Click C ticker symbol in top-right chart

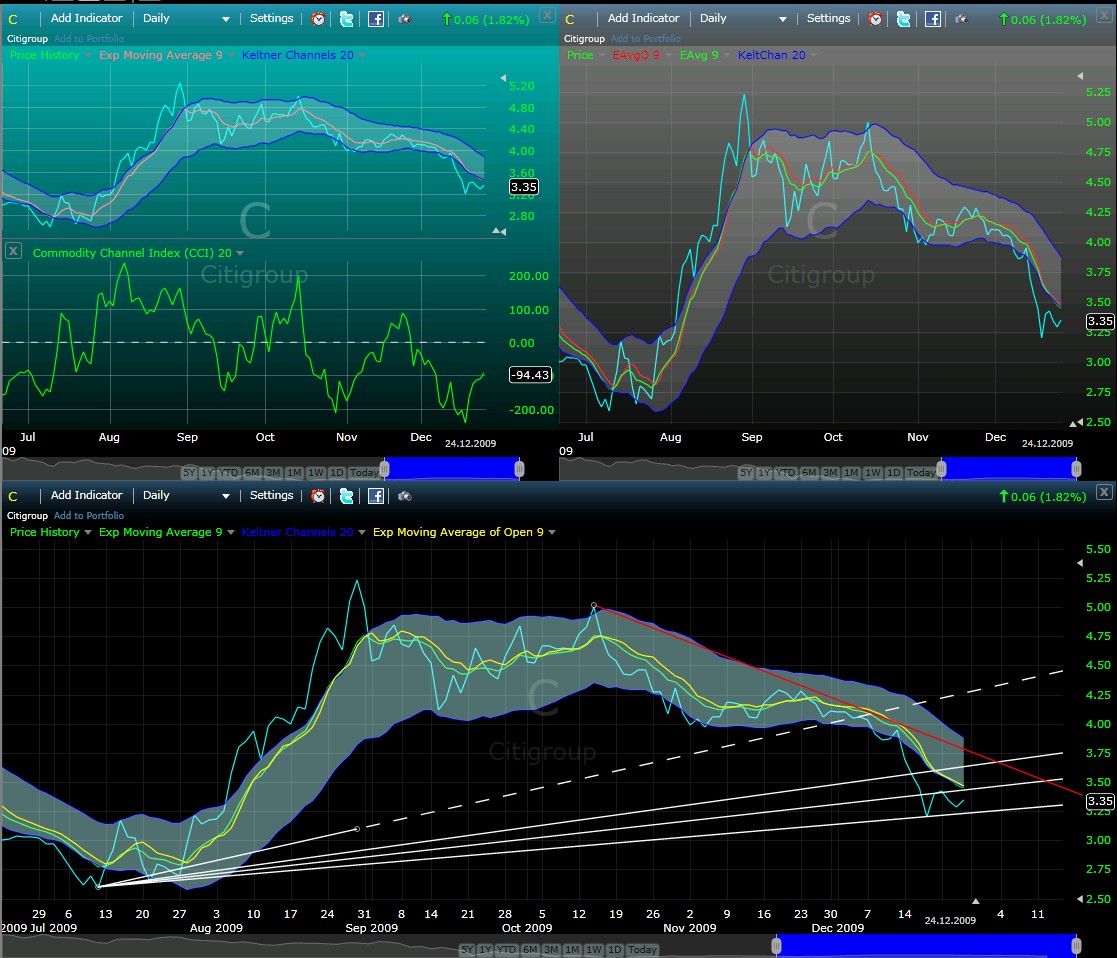click(570, 19)
